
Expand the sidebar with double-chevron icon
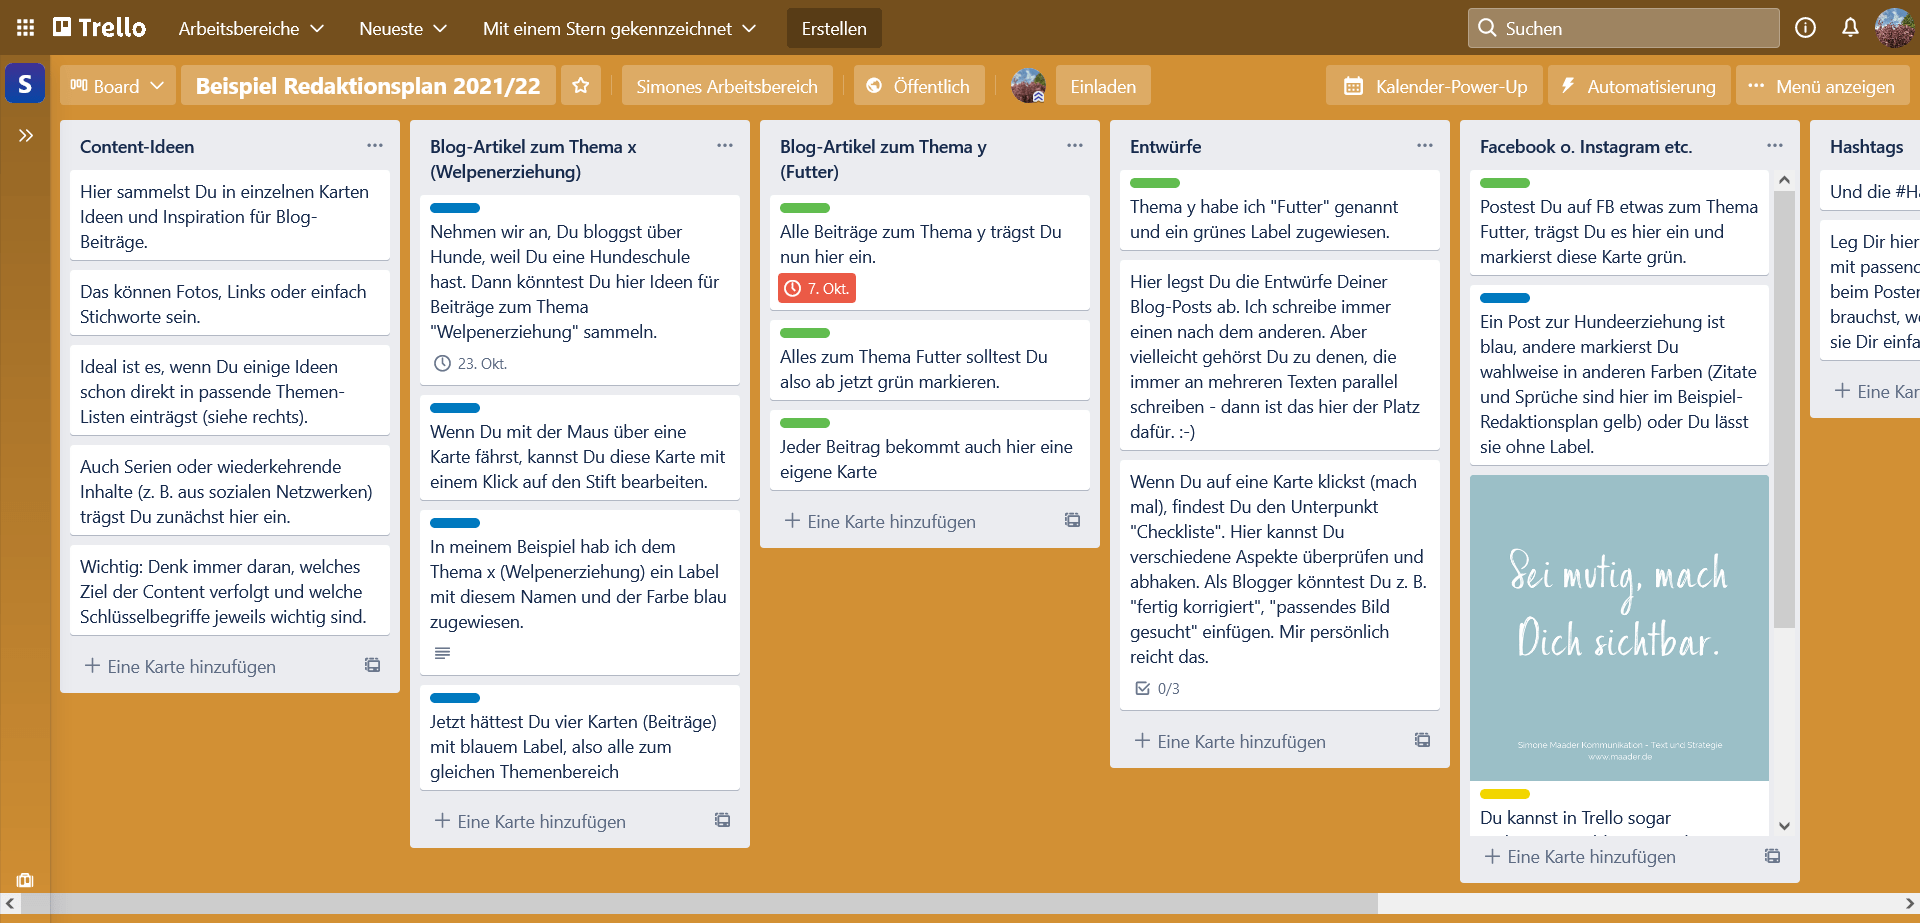[x=26, y=135]
